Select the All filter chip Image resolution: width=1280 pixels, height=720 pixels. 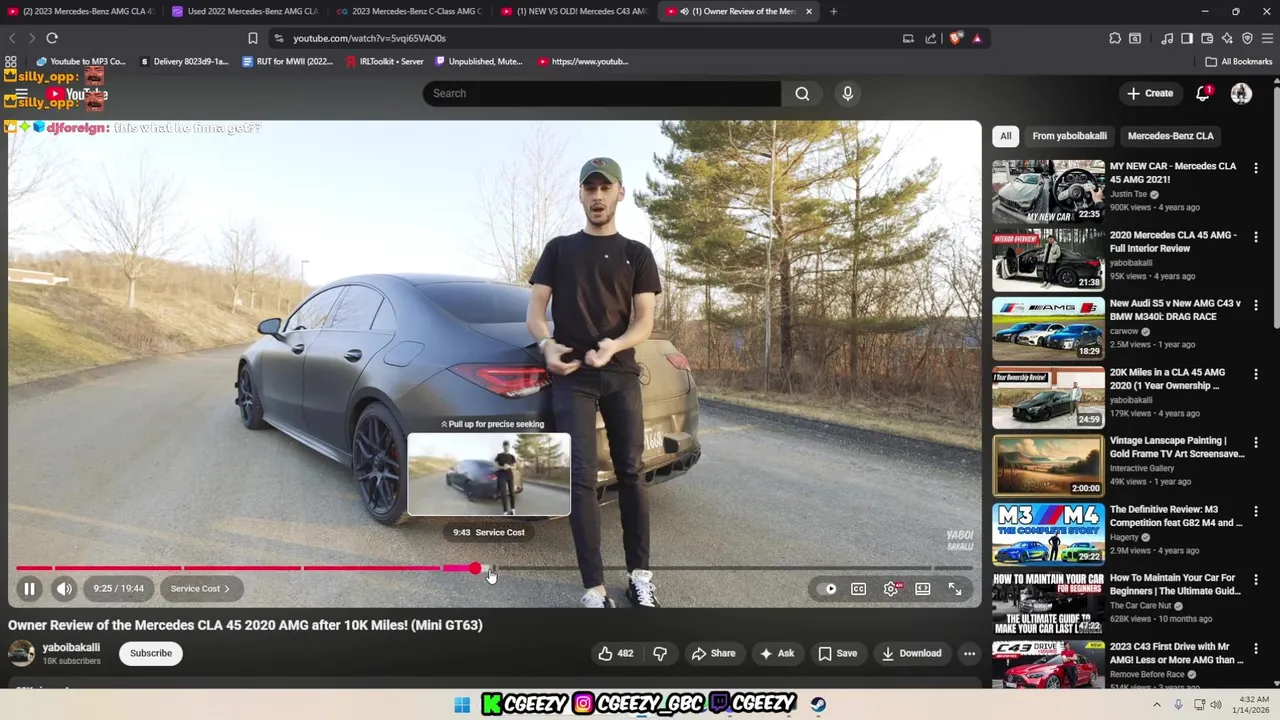point(1005,136)
